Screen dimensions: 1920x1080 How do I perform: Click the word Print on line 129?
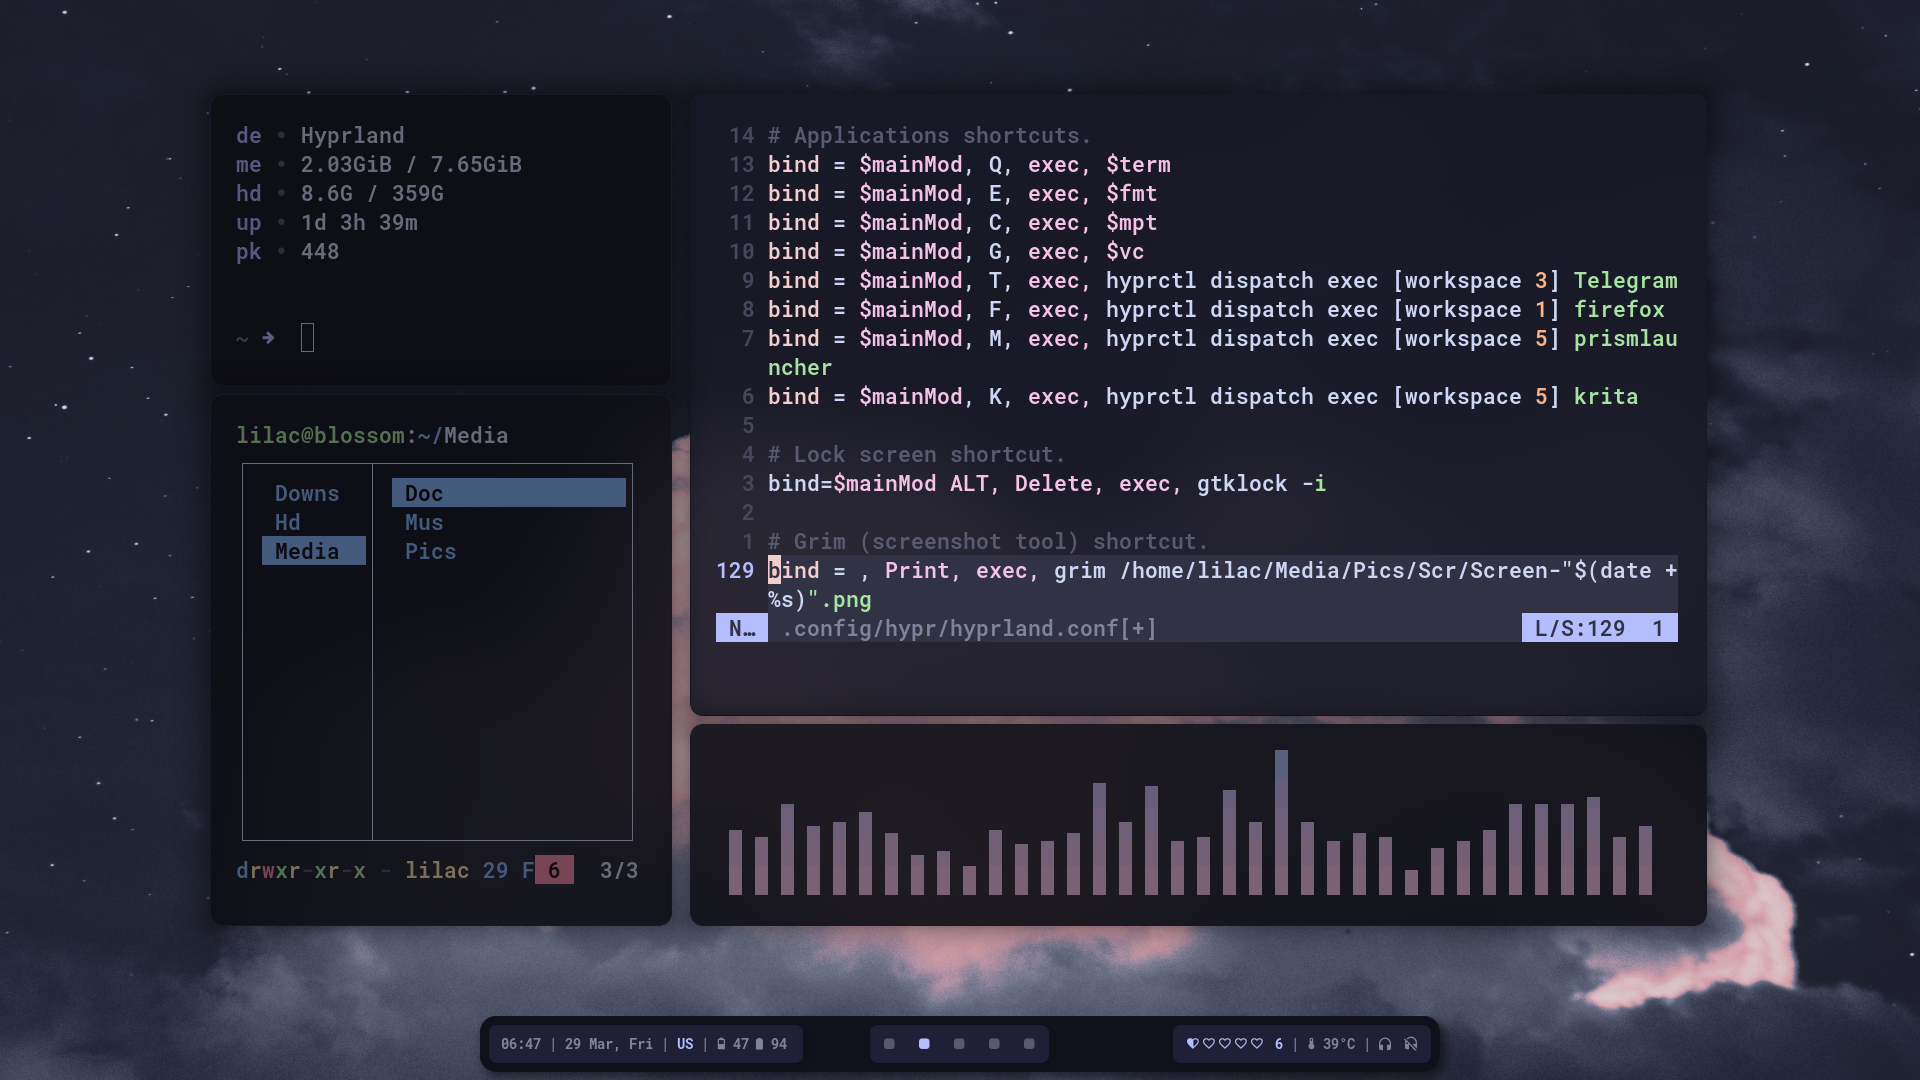[917, 571]
